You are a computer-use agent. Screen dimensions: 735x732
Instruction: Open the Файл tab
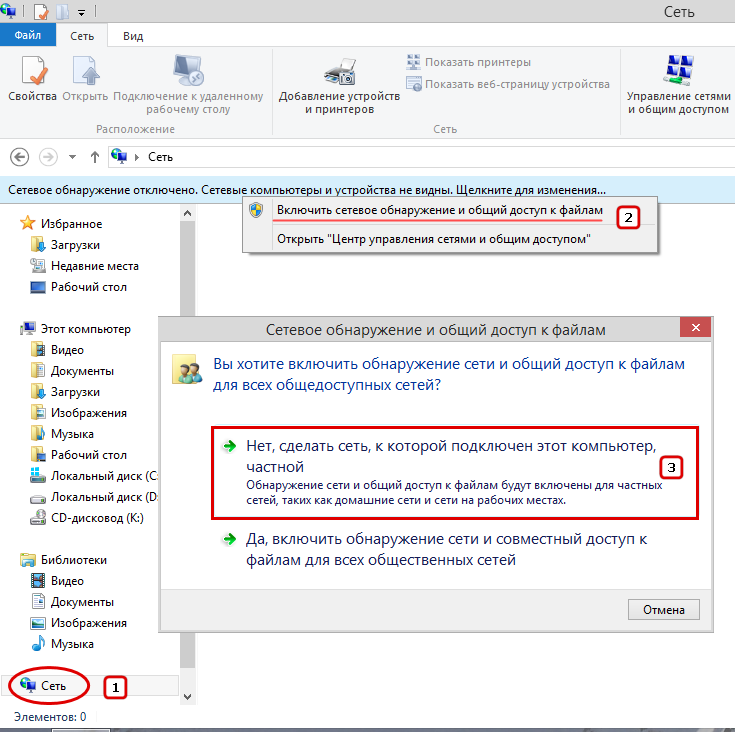[x=28, y=35]
